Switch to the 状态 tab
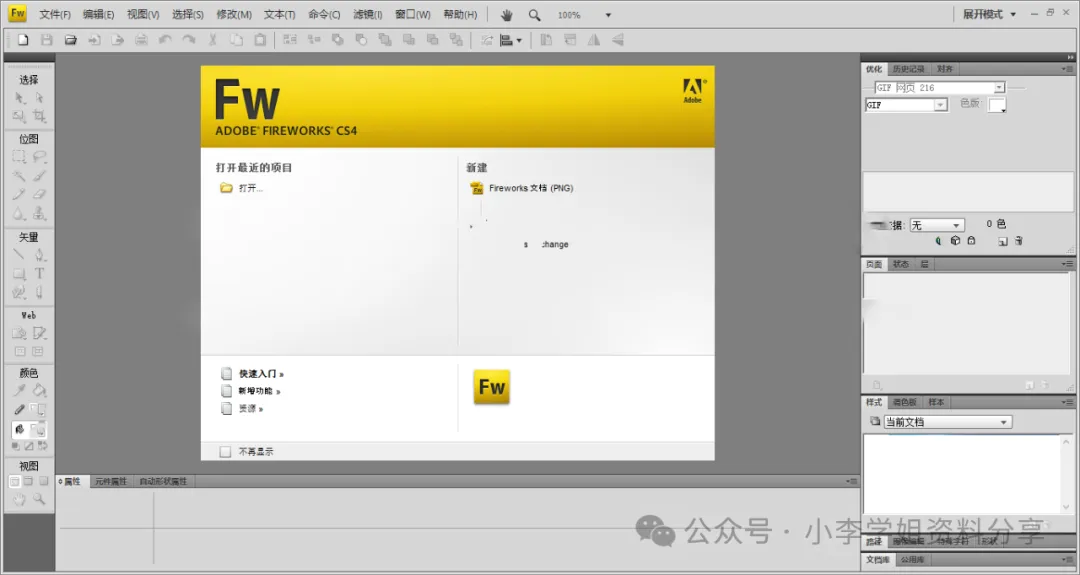 coord(900,264)
